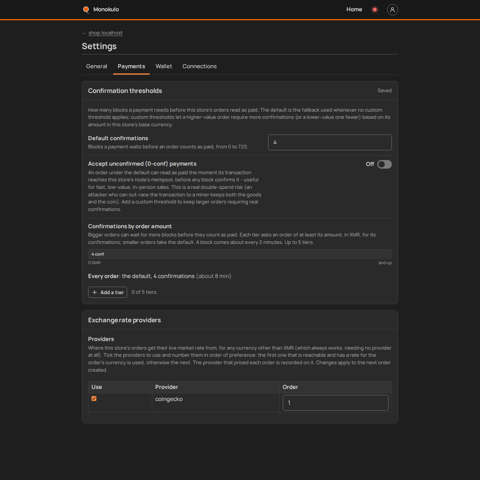
Task: Click the 'Every order' summary line
Action: (159, 276)
